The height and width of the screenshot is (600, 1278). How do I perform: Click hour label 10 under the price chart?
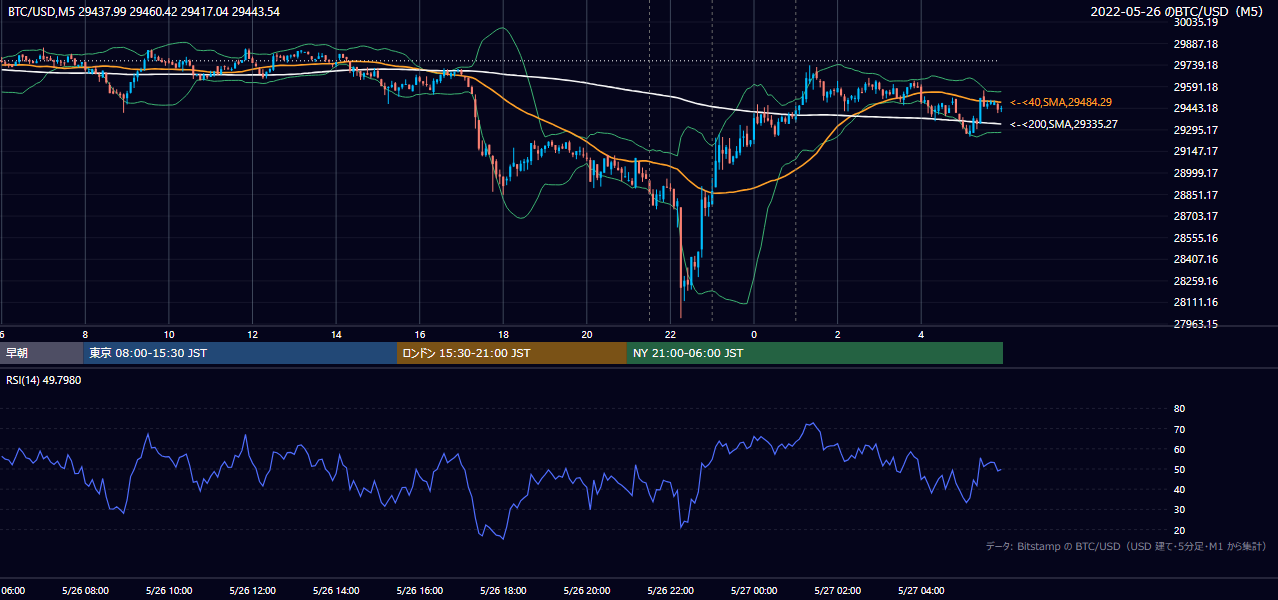[x=169, y=335]
